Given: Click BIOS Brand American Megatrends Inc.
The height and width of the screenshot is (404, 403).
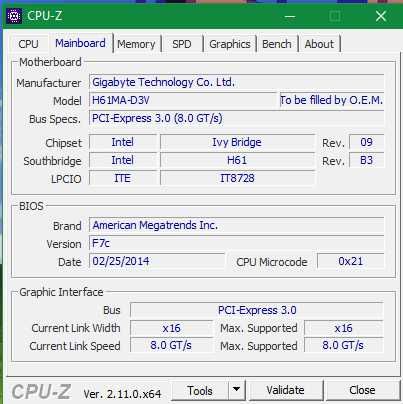Looking at the screenshot, I should point(236,225).
